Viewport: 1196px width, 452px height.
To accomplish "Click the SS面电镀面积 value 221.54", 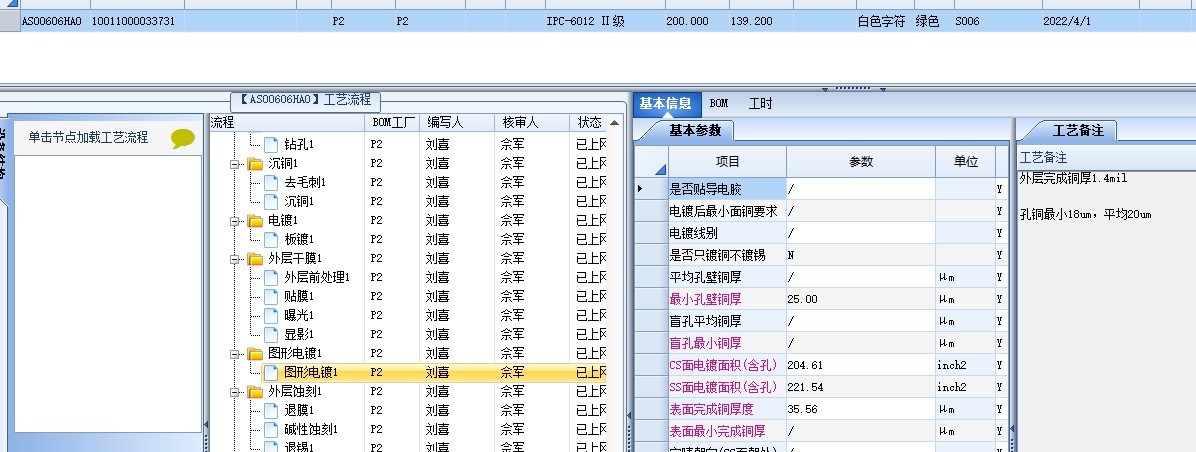I will [x=860, y=387].
